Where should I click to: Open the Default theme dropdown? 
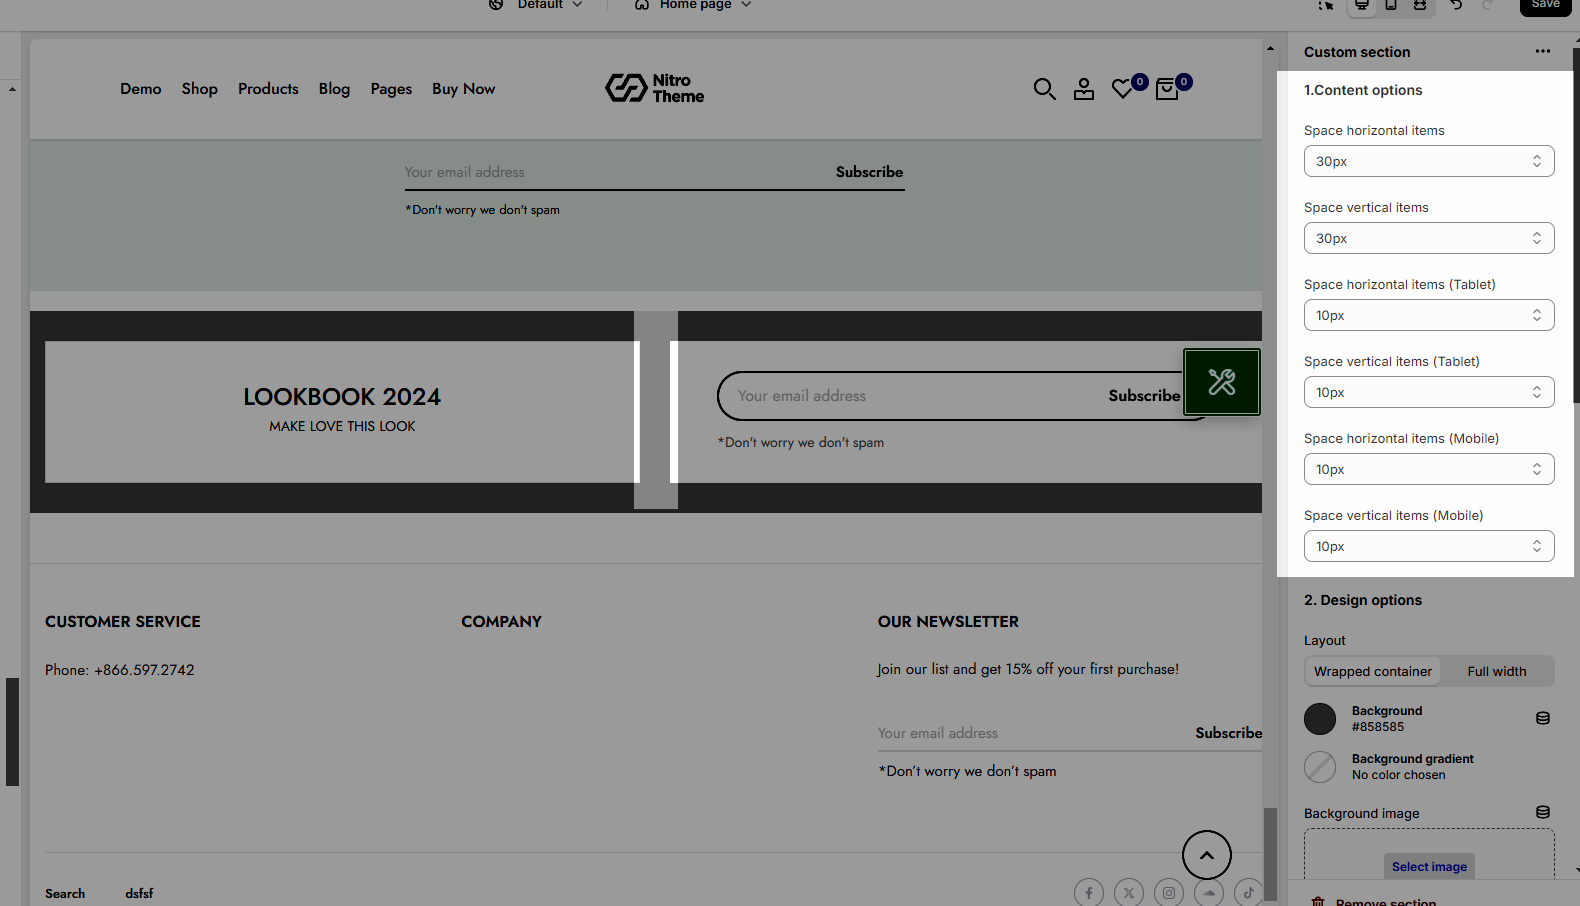tap(549, 5)
